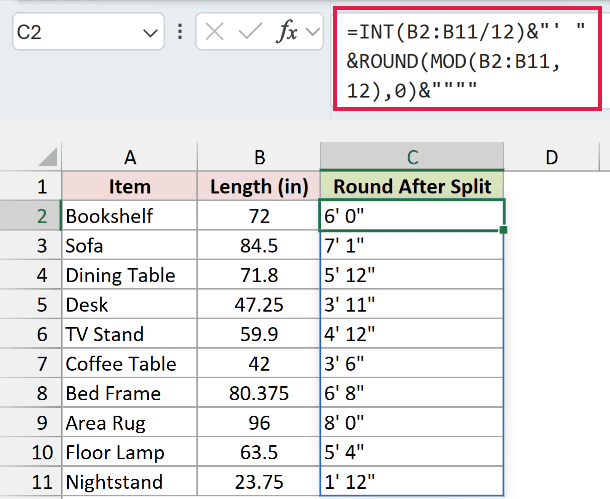Image resolution: width=610 pixels, height=499 pixels.
Task: Expand the Name Box dropdown arrow
Action: point(150,33)
